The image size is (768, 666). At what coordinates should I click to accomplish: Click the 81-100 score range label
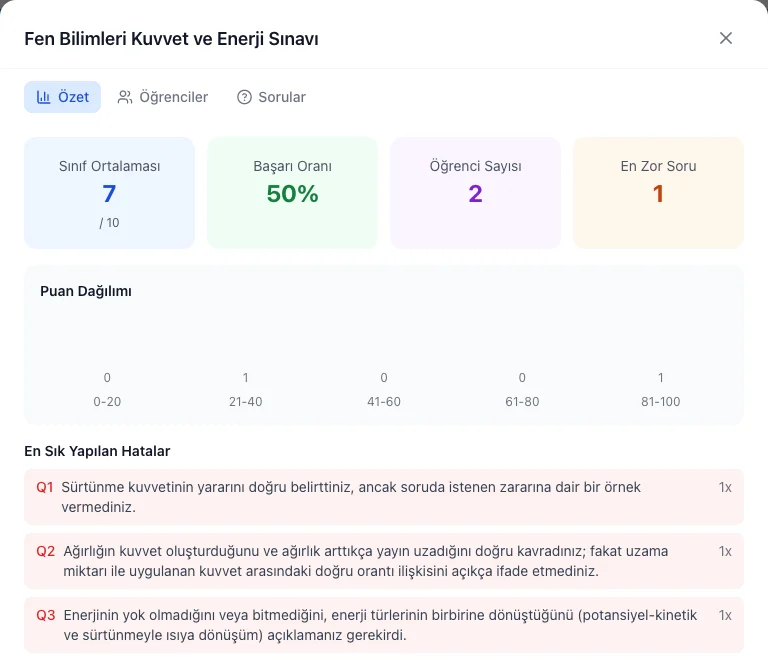click(x=661, y=402)
